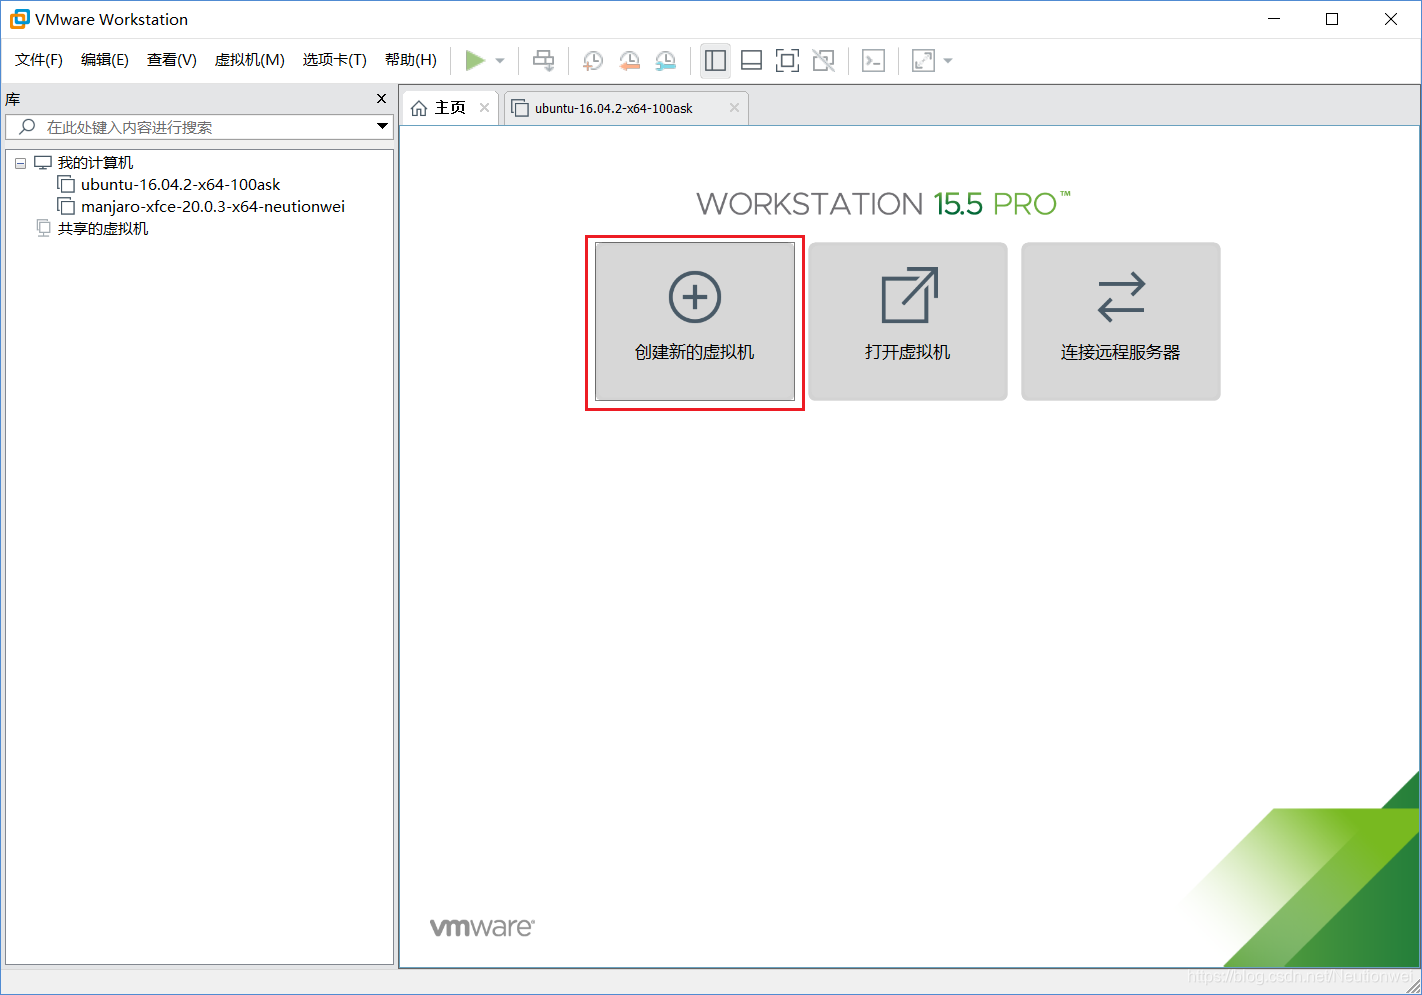This screenshot has width=1422, height=995.
Task: Click the 创建新的虚拟机 button
Action: tap(695, 322)
